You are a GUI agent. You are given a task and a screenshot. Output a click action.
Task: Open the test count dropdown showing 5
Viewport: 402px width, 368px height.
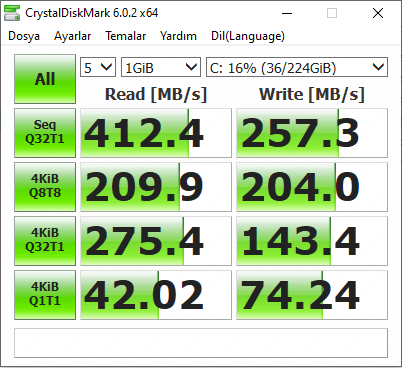98,67
